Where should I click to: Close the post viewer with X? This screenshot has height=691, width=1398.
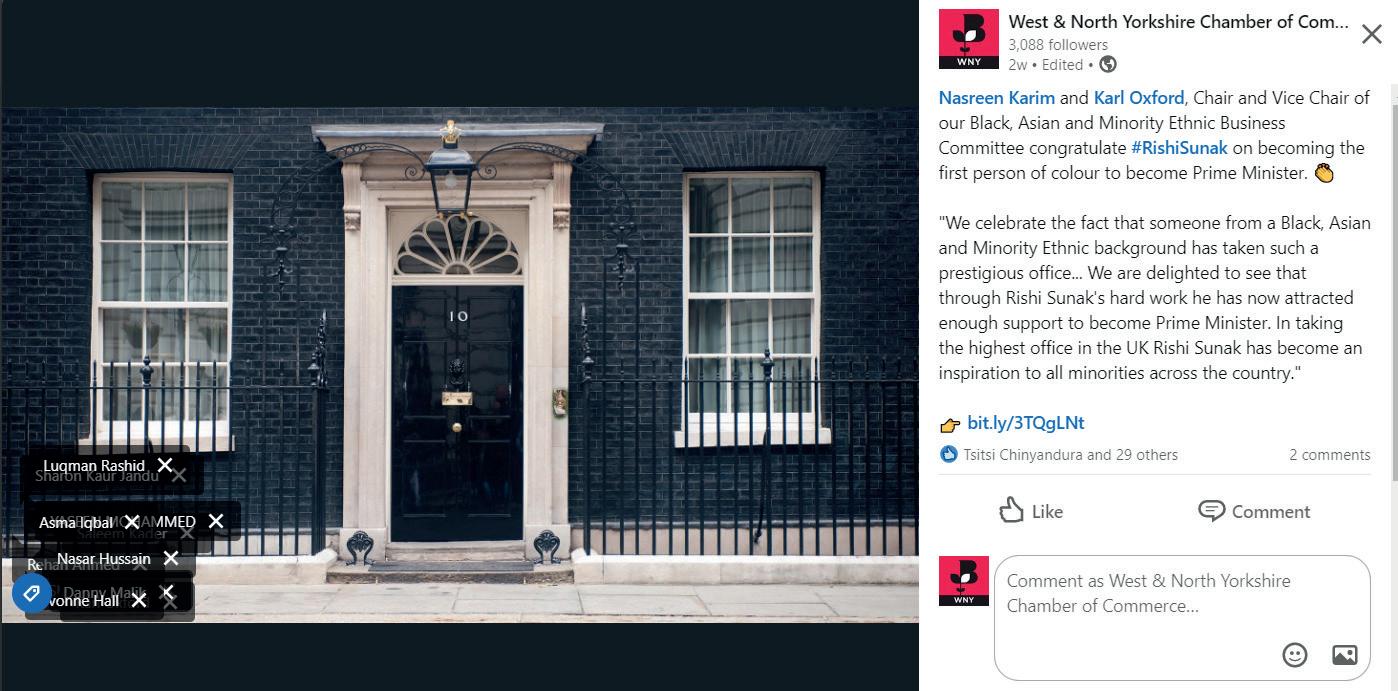point(1372,34)
